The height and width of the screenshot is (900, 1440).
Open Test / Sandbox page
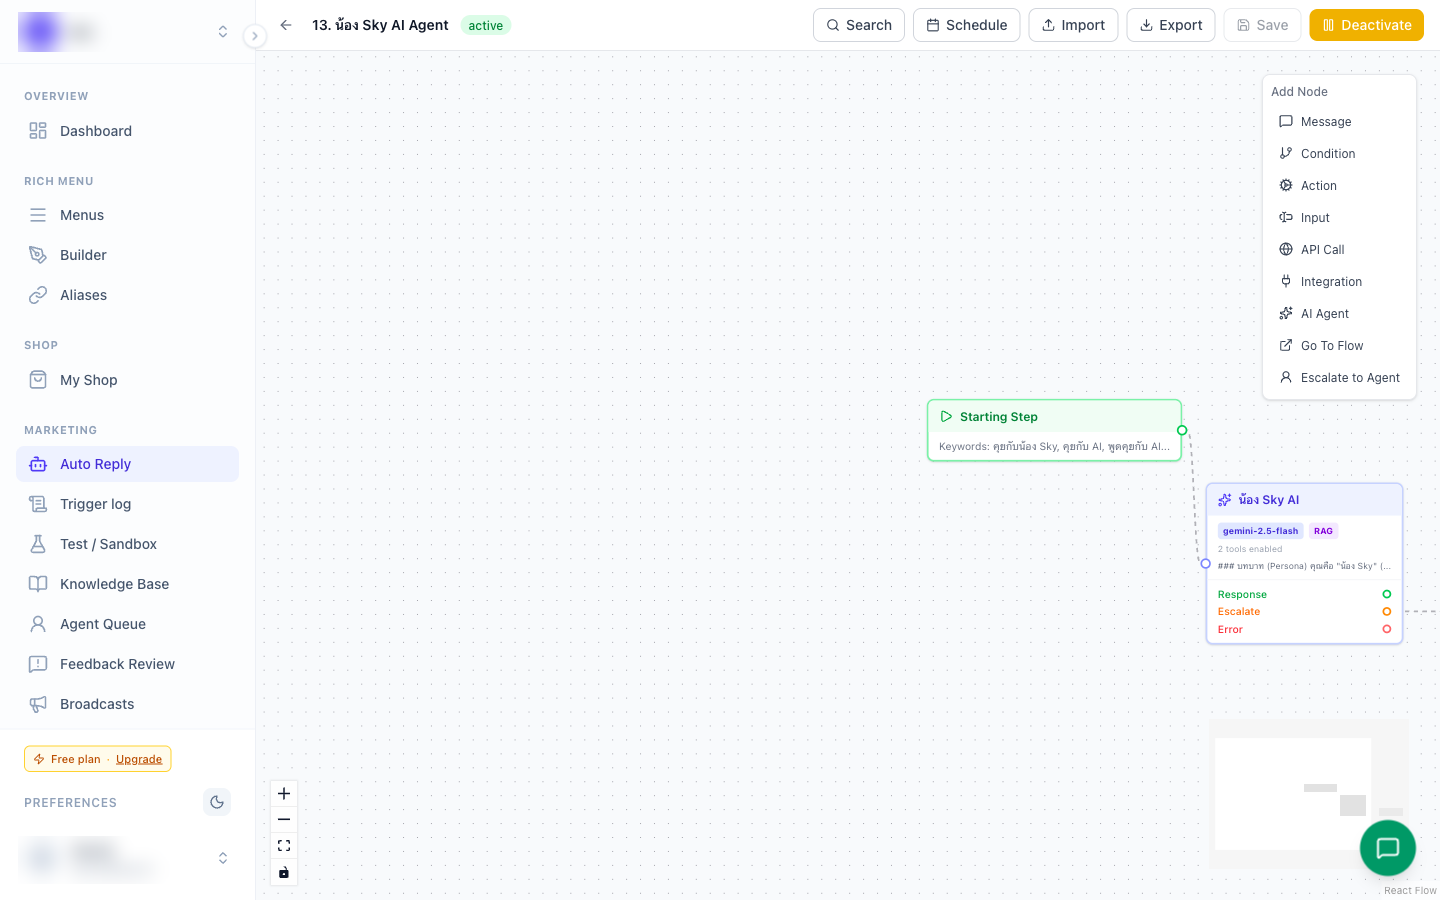pyautogui.click(x=127, y=544)
